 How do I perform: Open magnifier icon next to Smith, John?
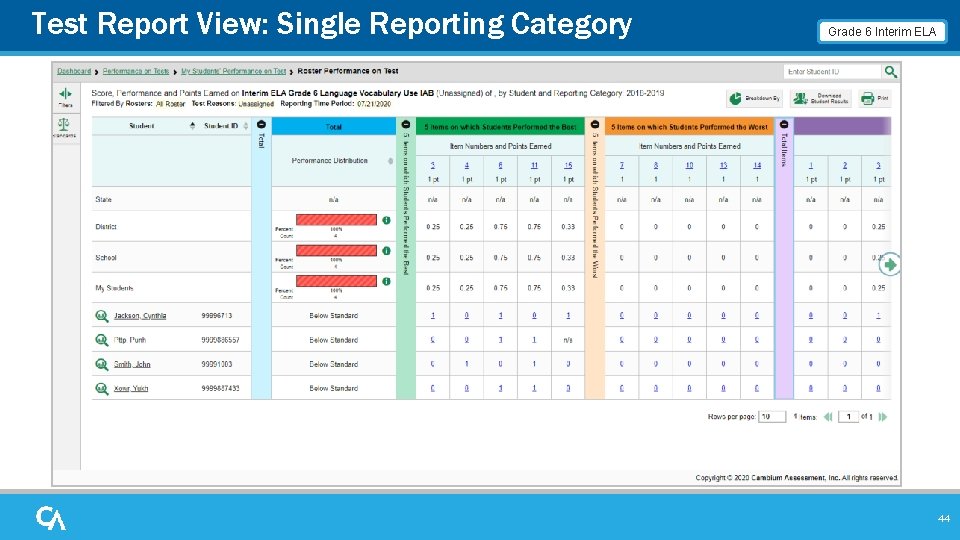pyautogui.click(x=102, y=364)
